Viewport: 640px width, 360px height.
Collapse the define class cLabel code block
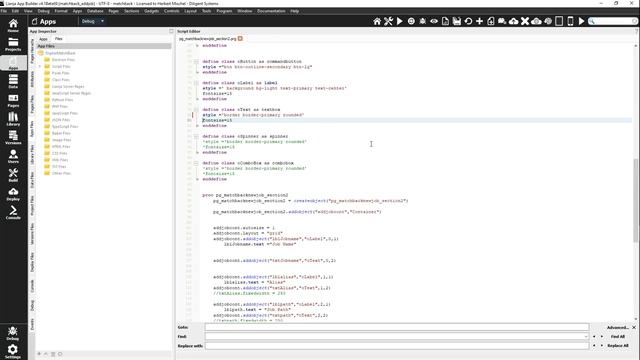[x=196, y=83]
